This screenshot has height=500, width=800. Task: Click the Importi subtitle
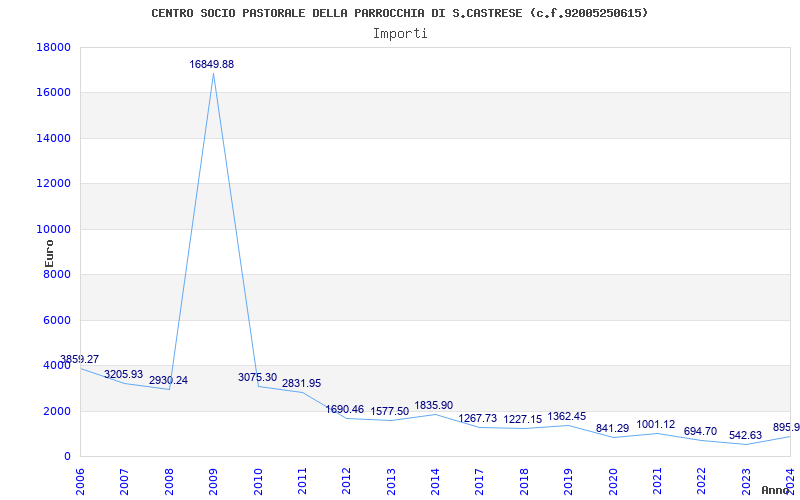point(400,34)
